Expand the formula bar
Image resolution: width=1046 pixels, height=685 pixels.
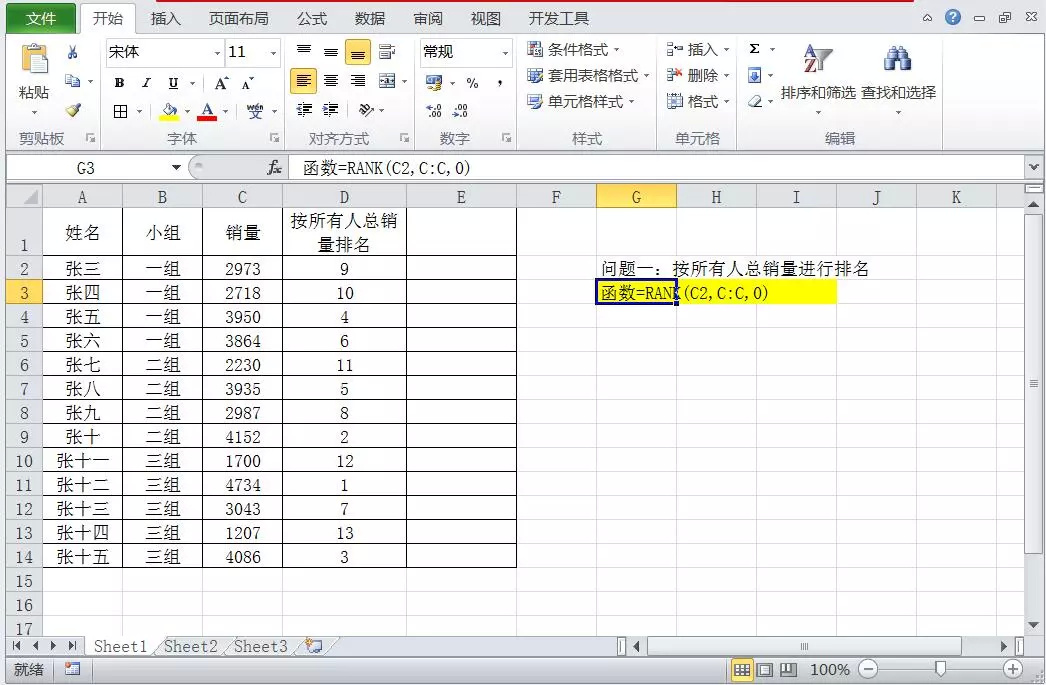pos(1033,167)
